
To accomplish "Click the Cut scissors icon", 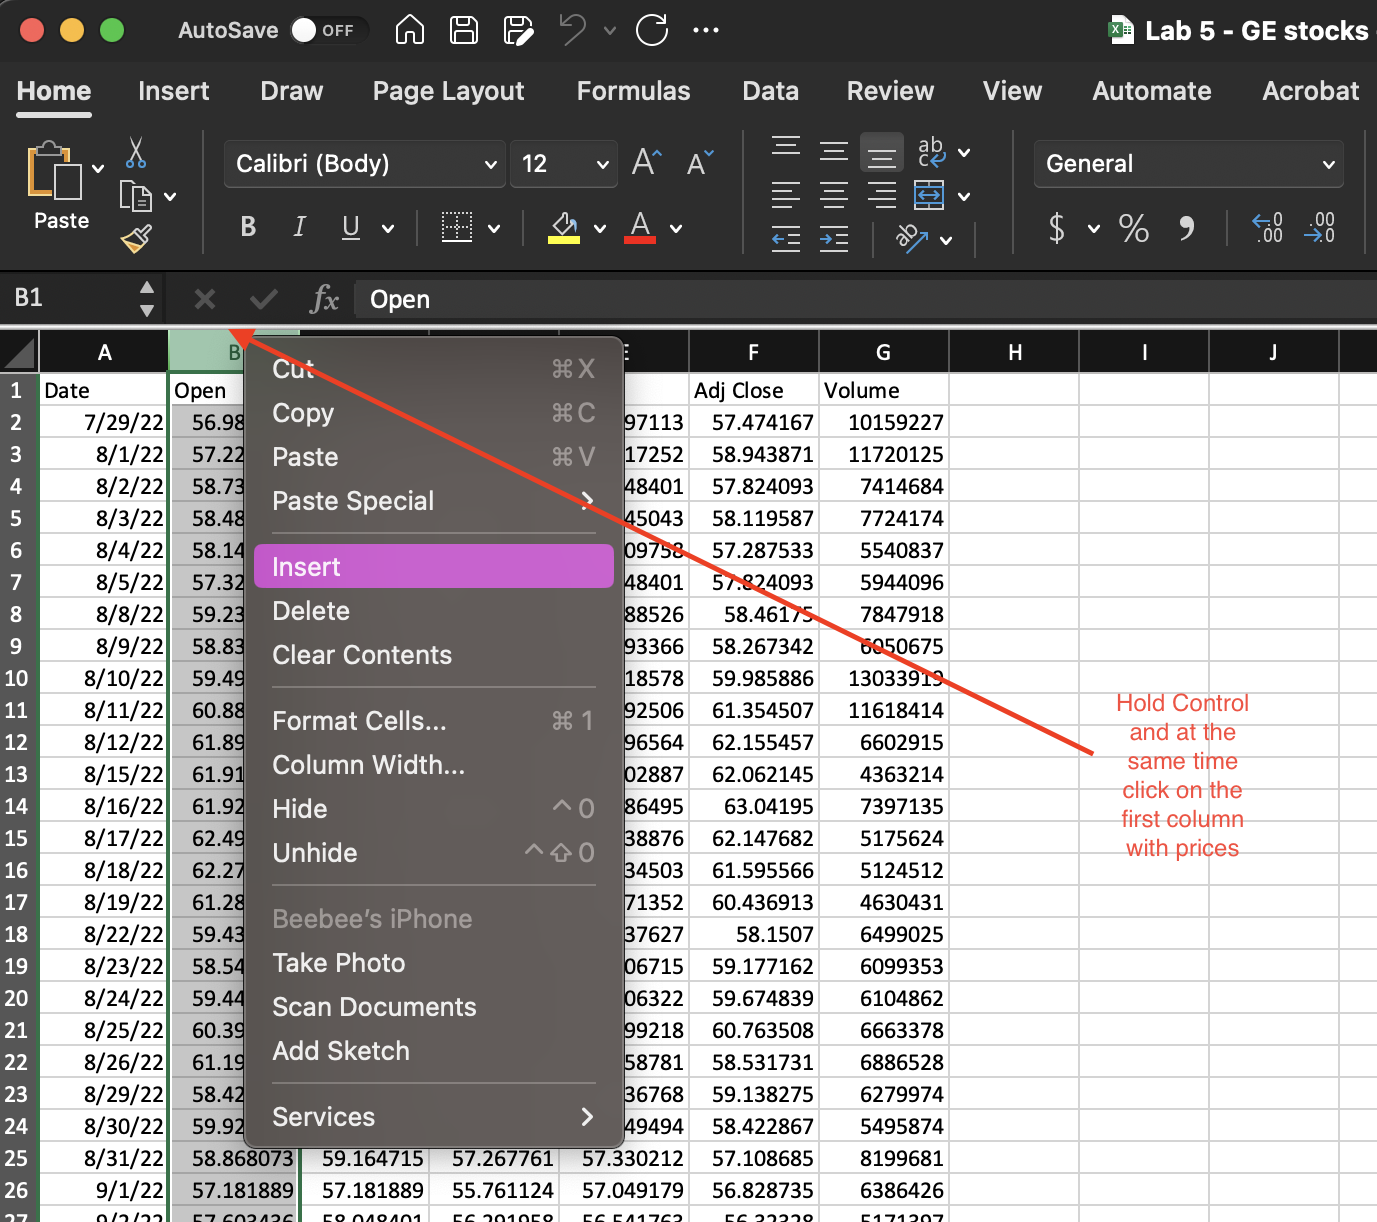I will coord(136,153).
